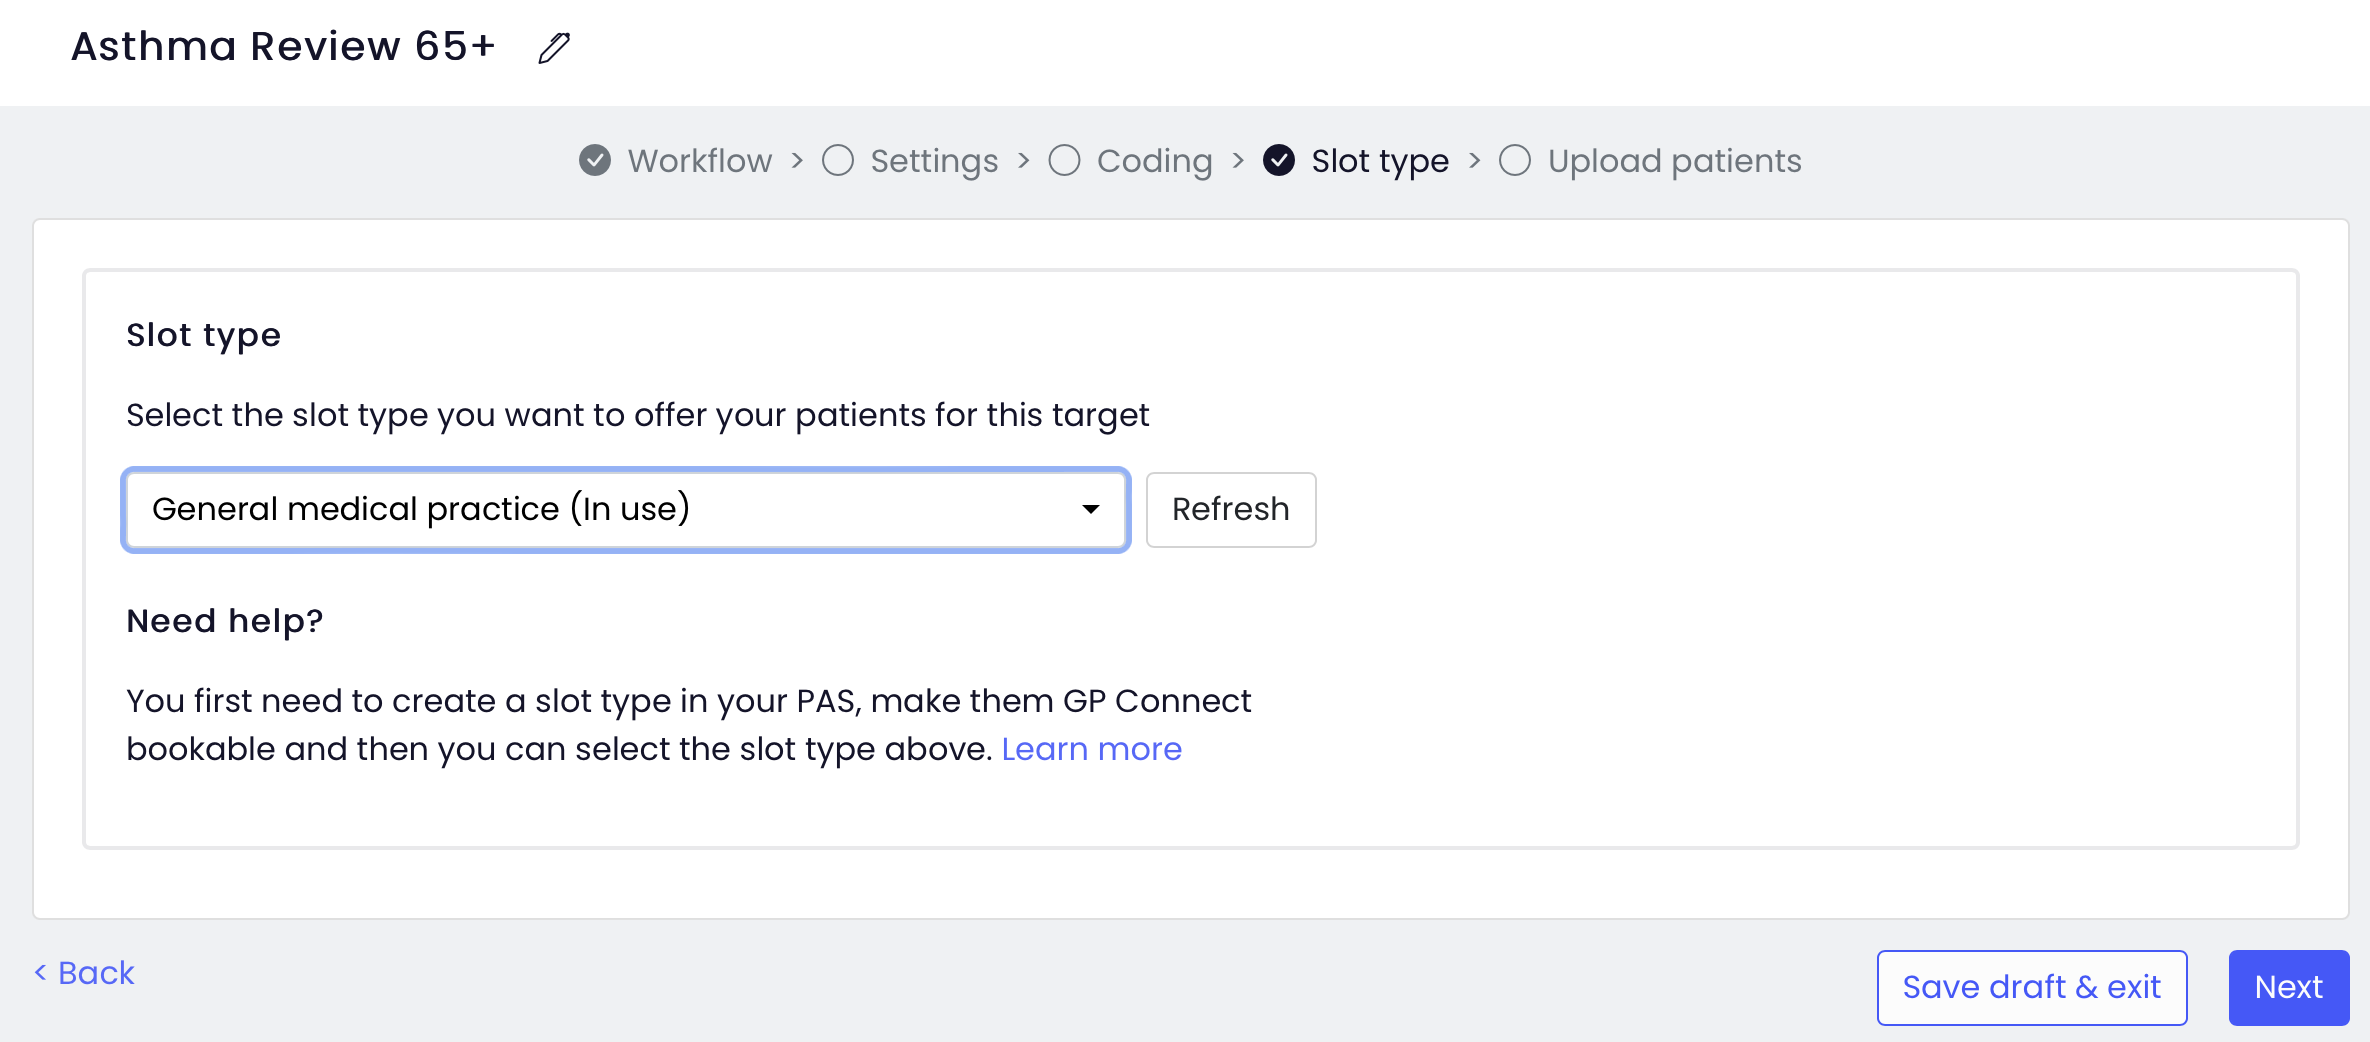Click the chevron before Upload patients
The height and width of the screenshot is (1042, 2370).
click(1474, 160)
